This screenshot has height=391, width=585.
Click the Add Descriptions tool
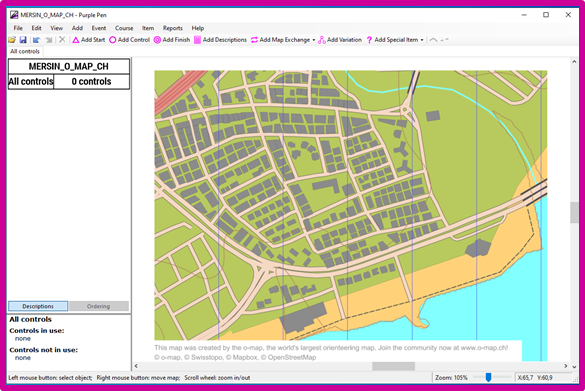click(220, 40)
